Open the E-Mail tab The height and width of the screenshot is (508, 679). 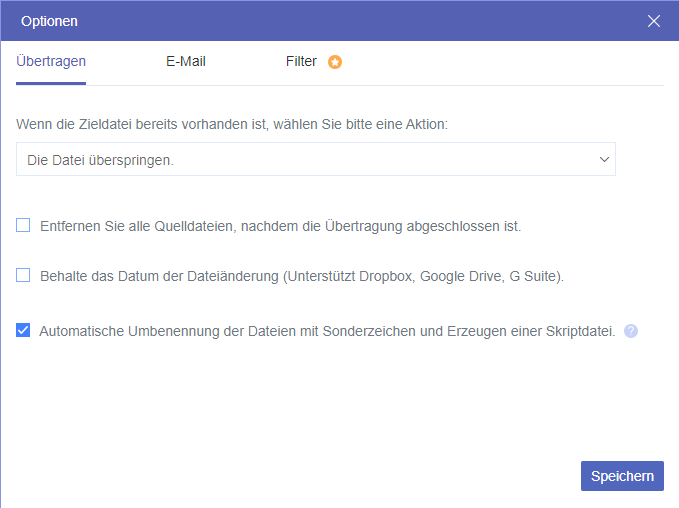[186, 61]
